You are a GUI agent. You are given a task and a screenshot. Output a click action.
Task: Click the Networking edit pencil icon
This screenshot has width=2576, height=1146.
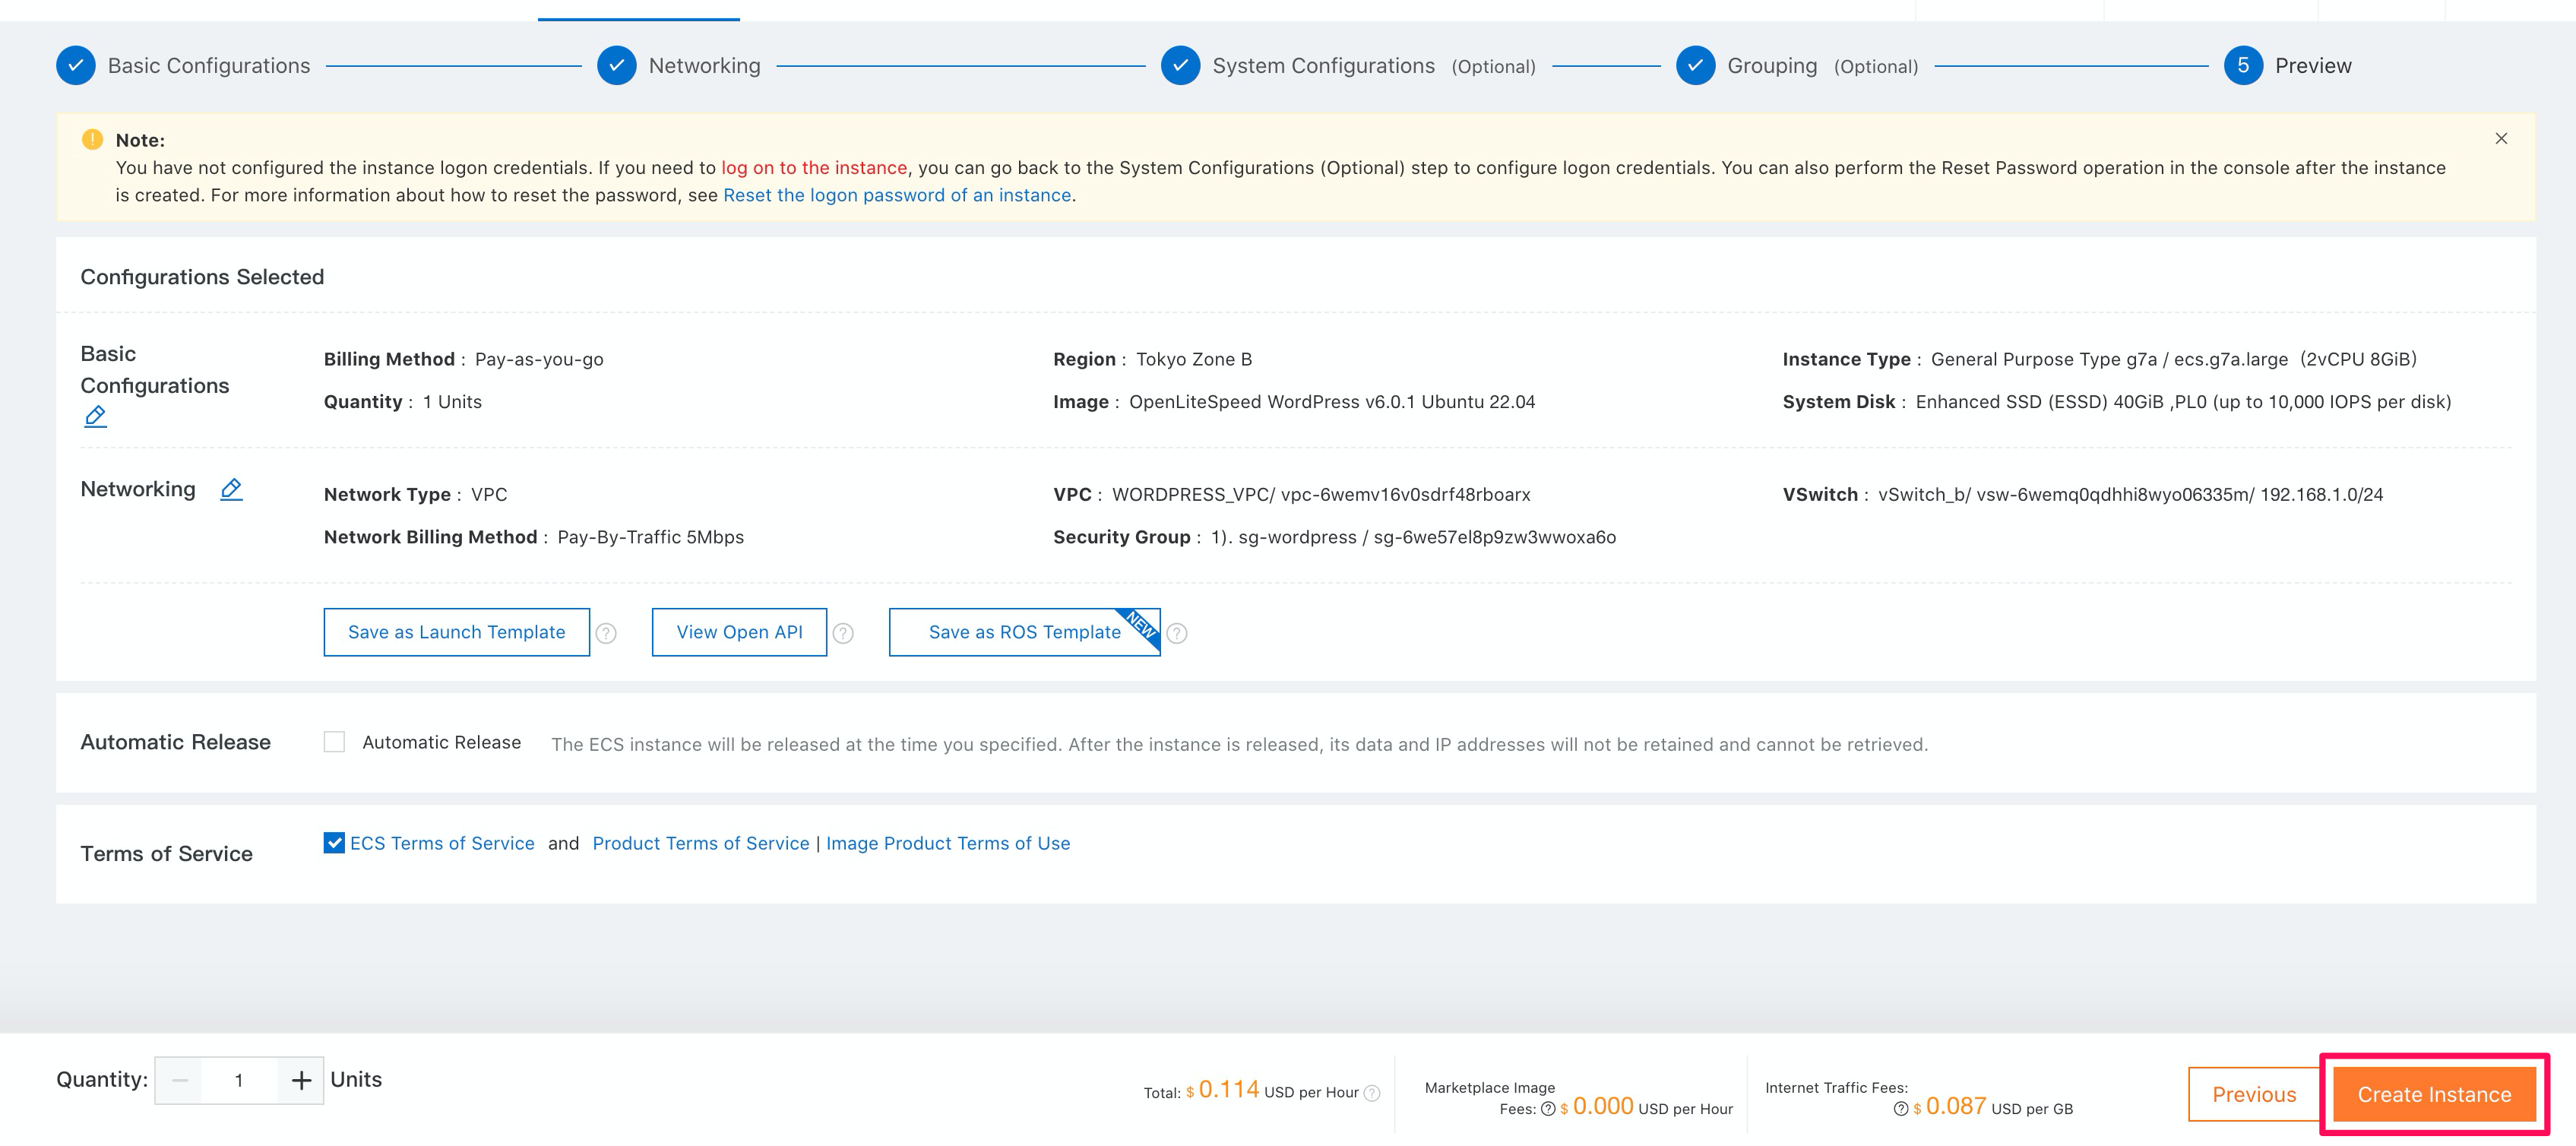pos(231,489)
